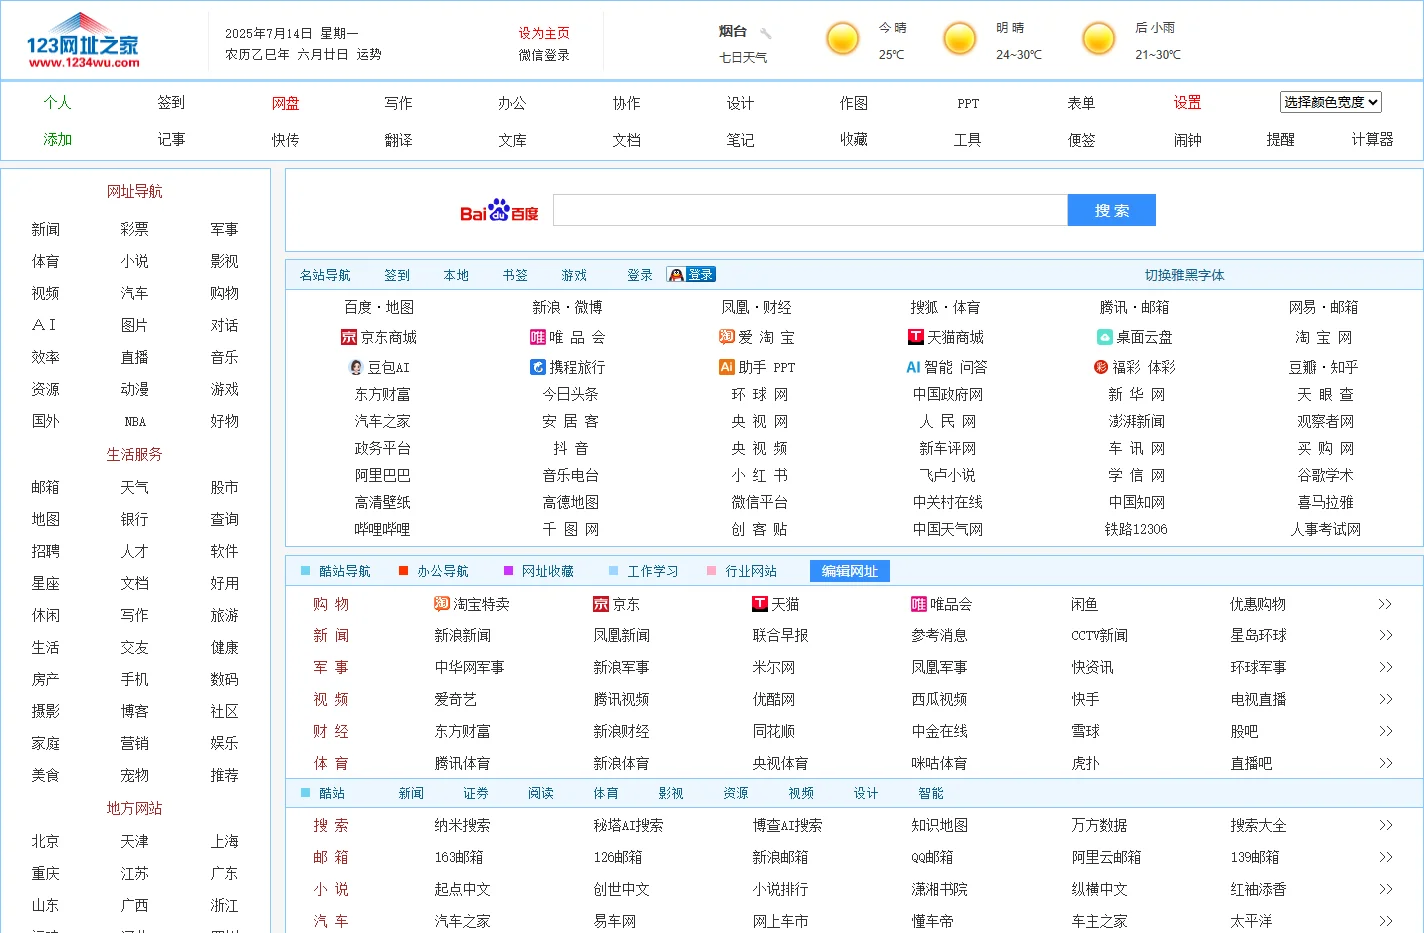Click the 豆包AI avatar icon
Image resolution: width=1424 pixels, height=933 pixels.
(x=356, y=367)
